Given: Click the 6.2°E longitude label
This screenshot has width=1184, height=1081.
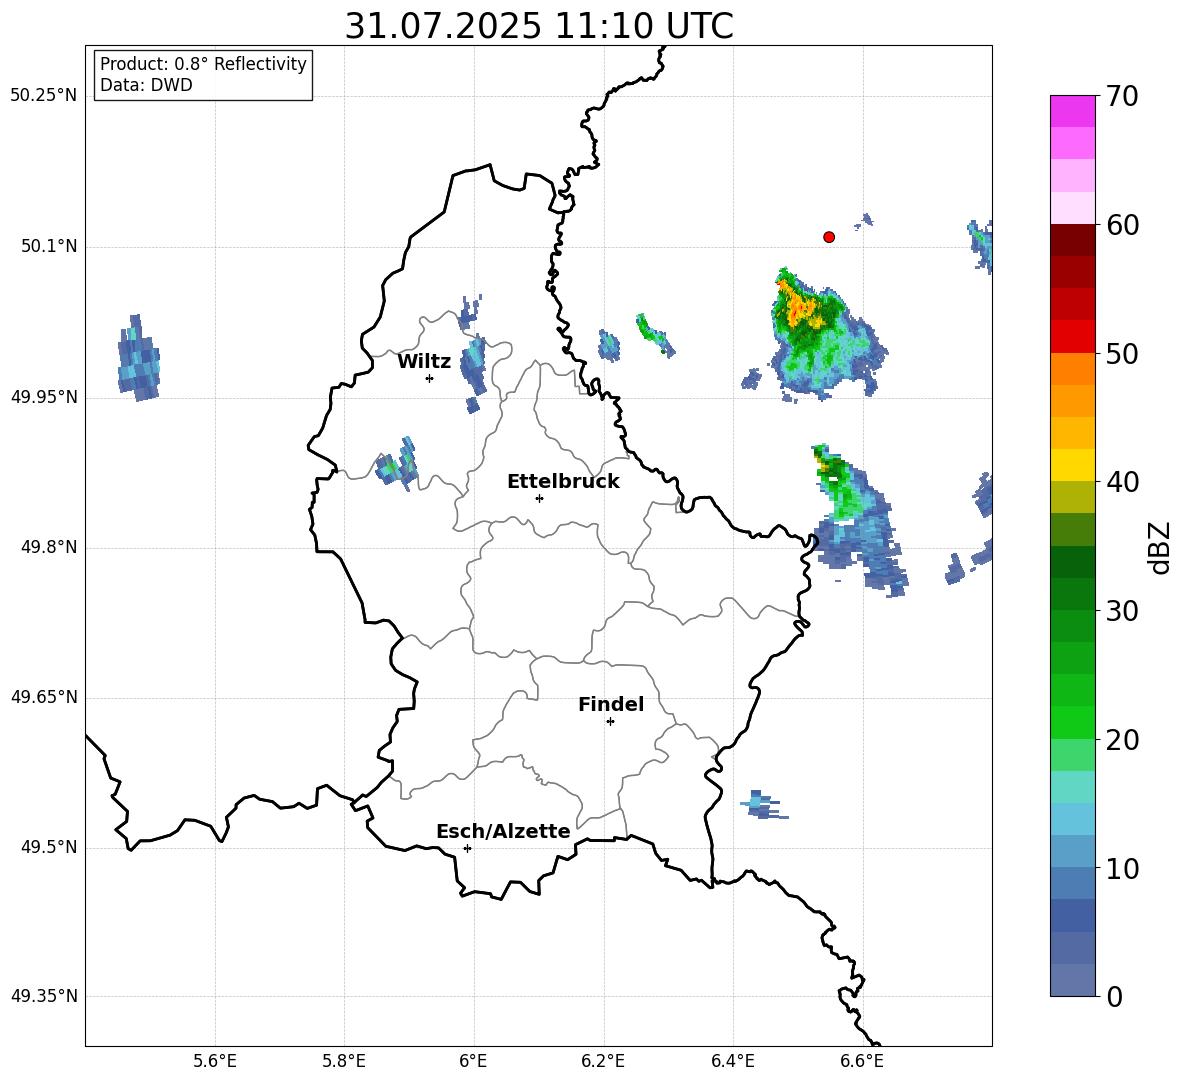Looking at the screenshot, I should click(603, 1061).
